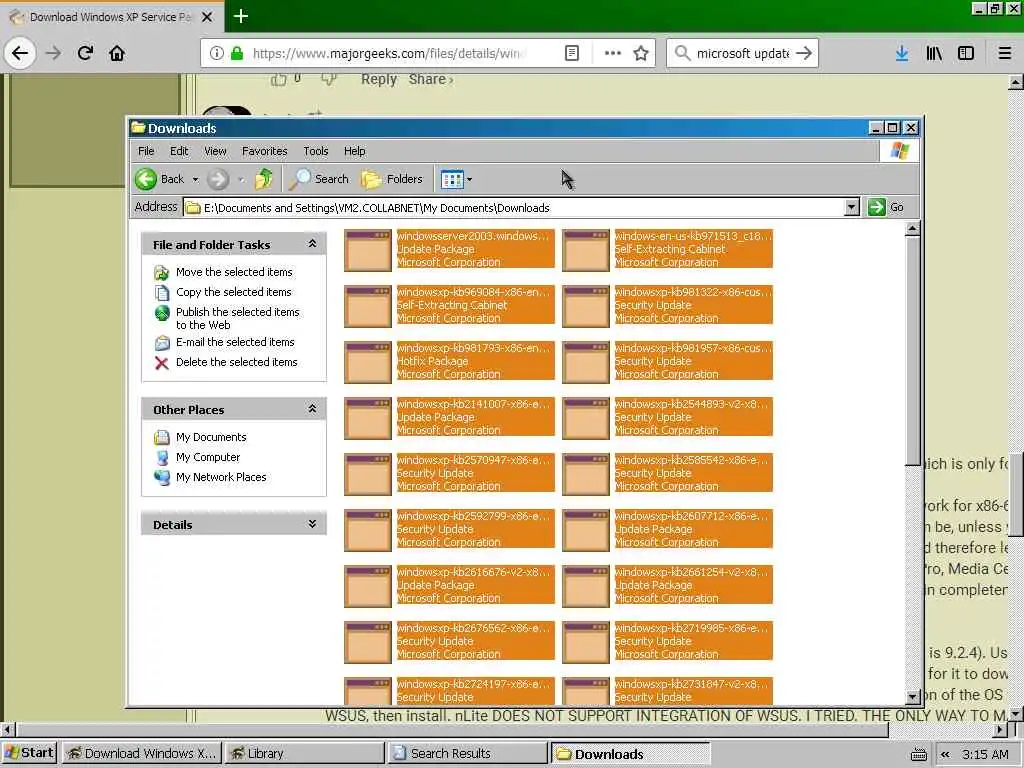Open the Help menu
1024x768 pixels.
355,151
